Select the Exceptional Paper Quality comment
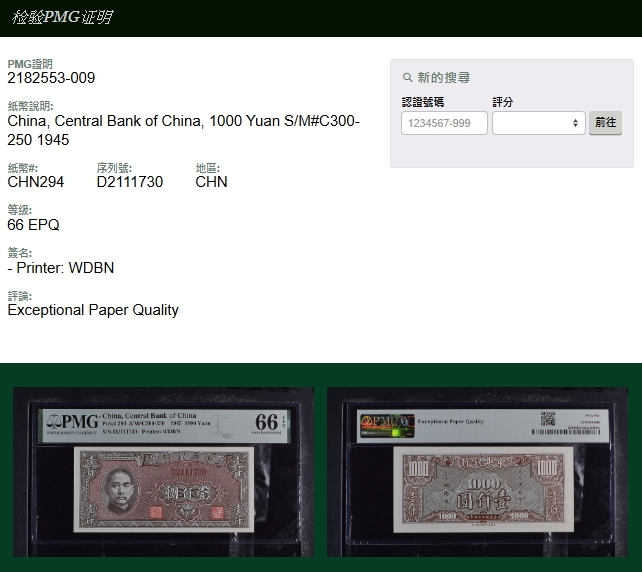The image size is (642, 572). coord(93,310)
